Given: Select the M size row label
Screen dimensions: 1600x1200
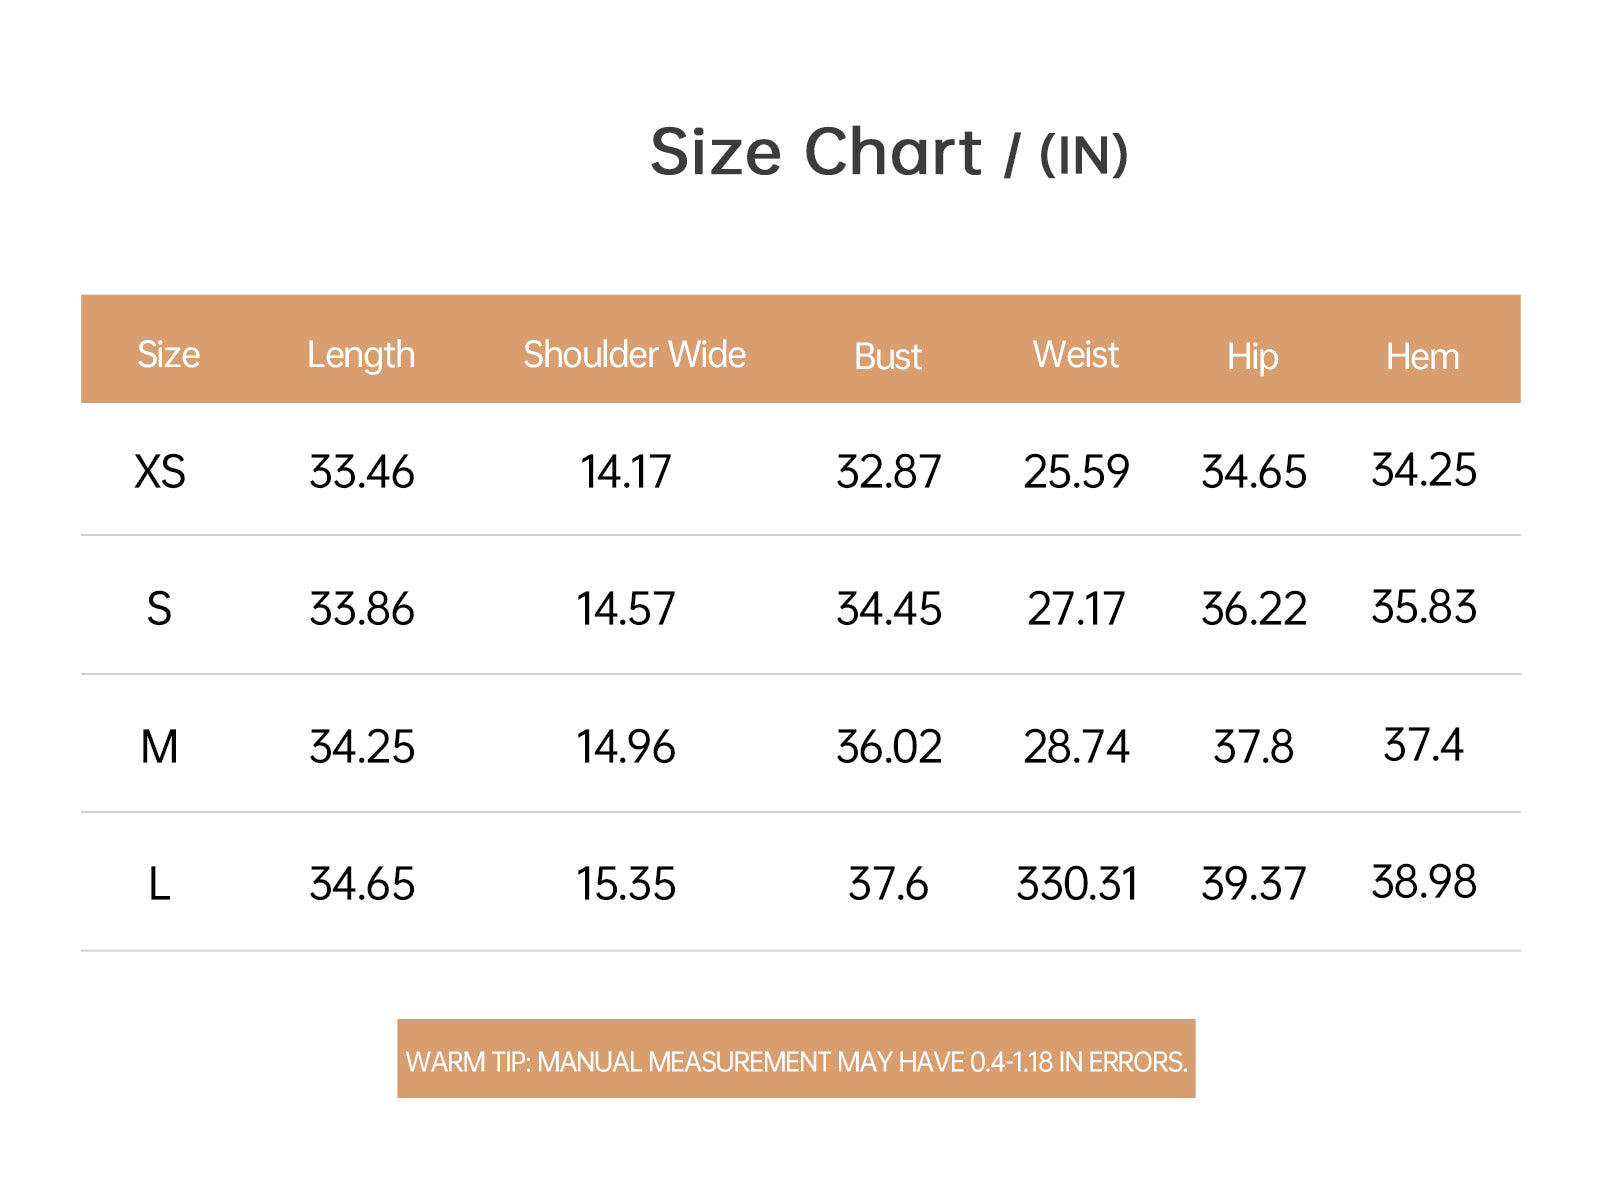Looking at the screenshot, I should [x=160, y=747].
